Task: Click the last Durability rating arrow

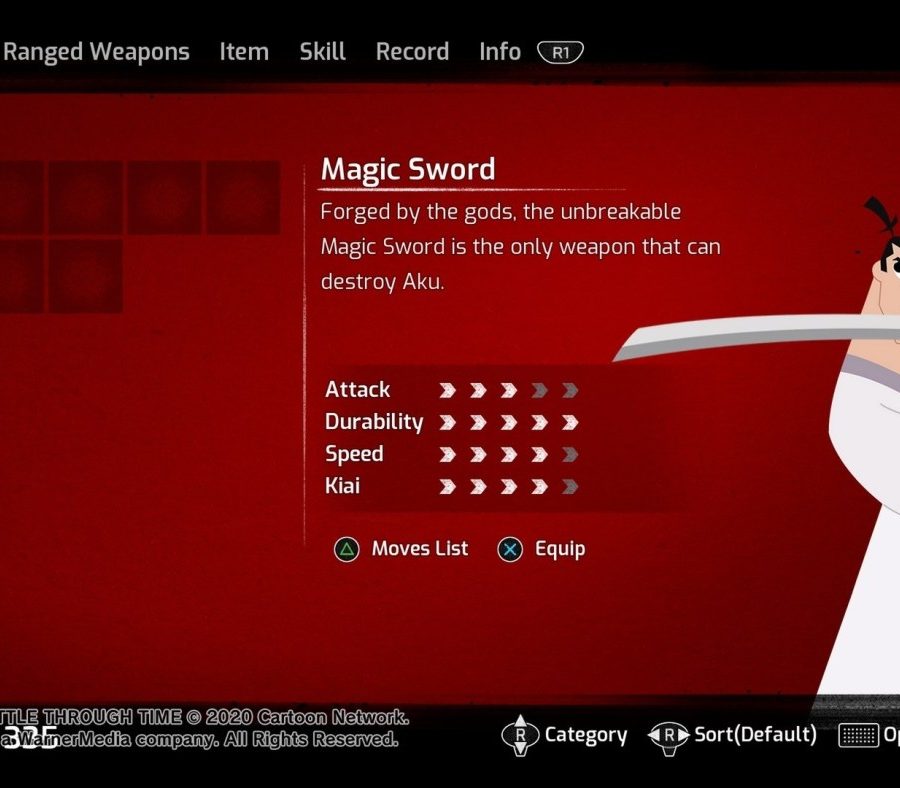Action: pyautogui.click(x=570, y=423)
